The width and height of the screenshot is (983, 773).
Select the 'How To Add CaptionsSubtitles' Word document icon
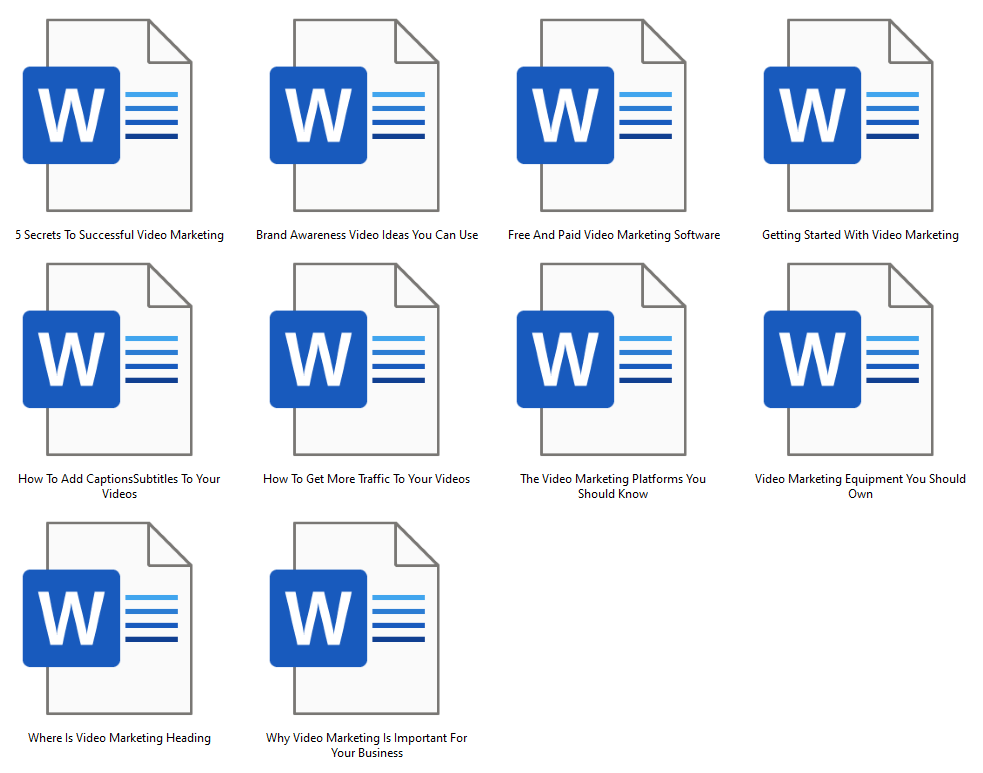pos(107,359)
